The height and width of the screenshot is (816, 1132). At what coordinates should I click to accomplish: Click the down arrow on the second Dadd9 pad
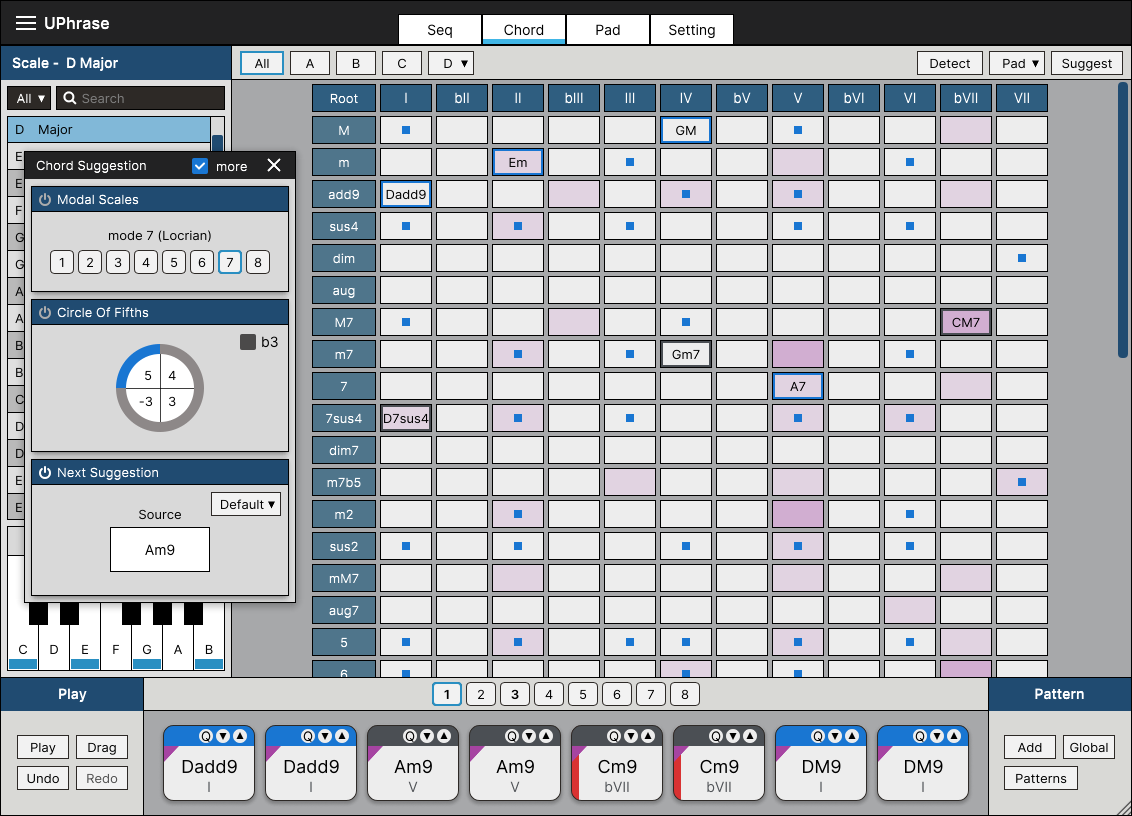point(325,736)
